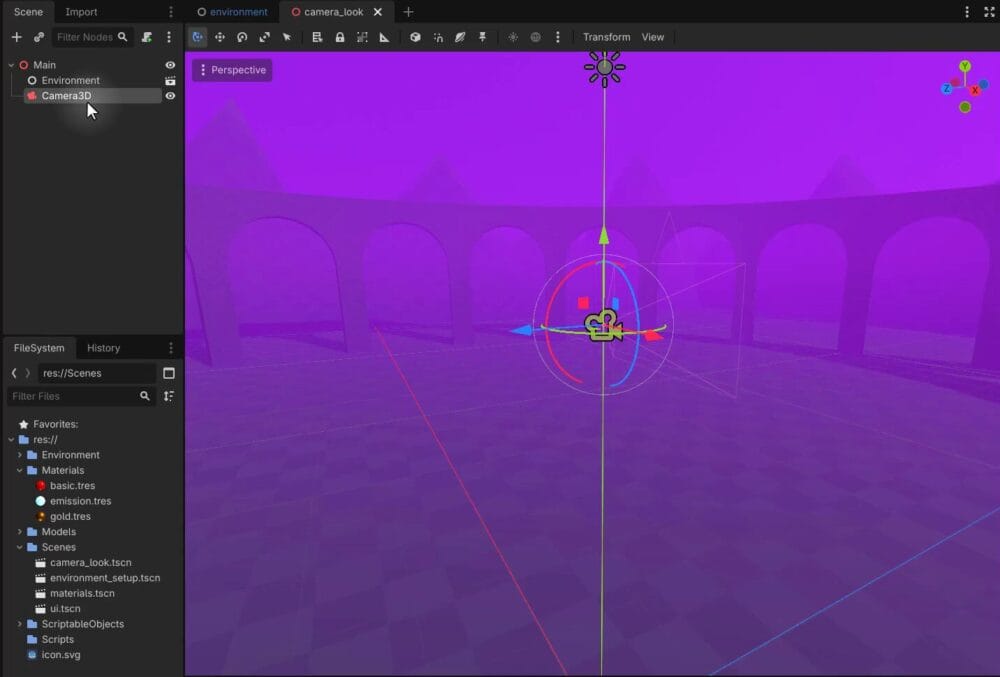Add a new node with plus icon

click(x=17, y=37)
